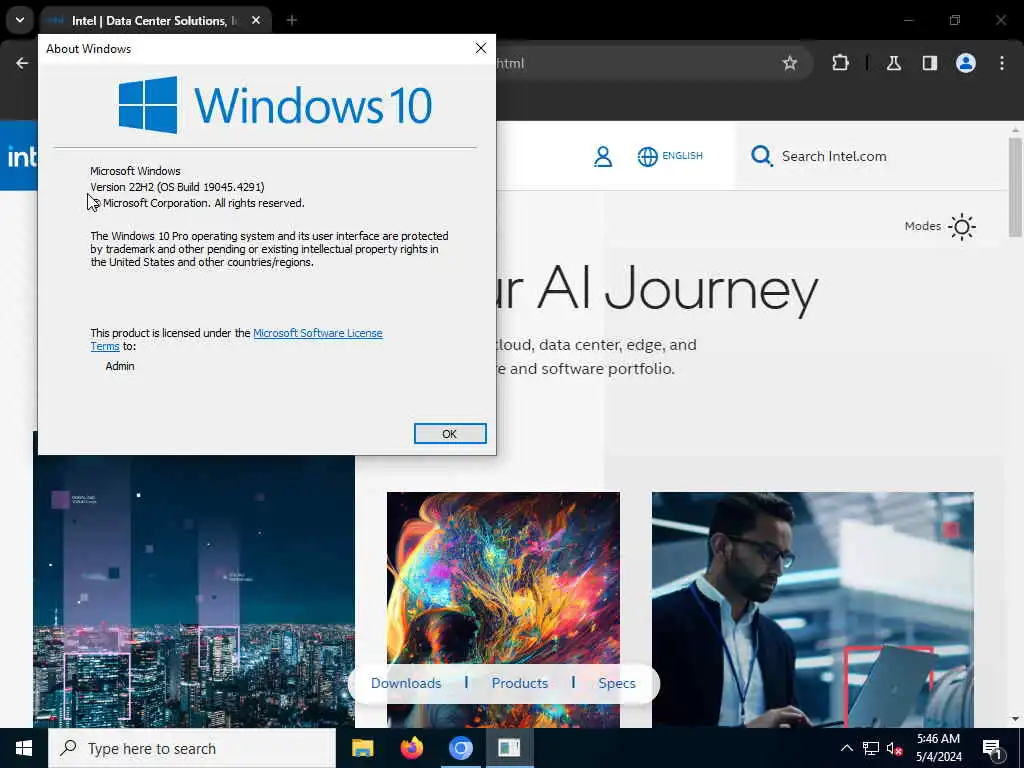Viewport: 1024px width, 768px height.
Task: Open the network status tray icon
Action: click(871, 748)
